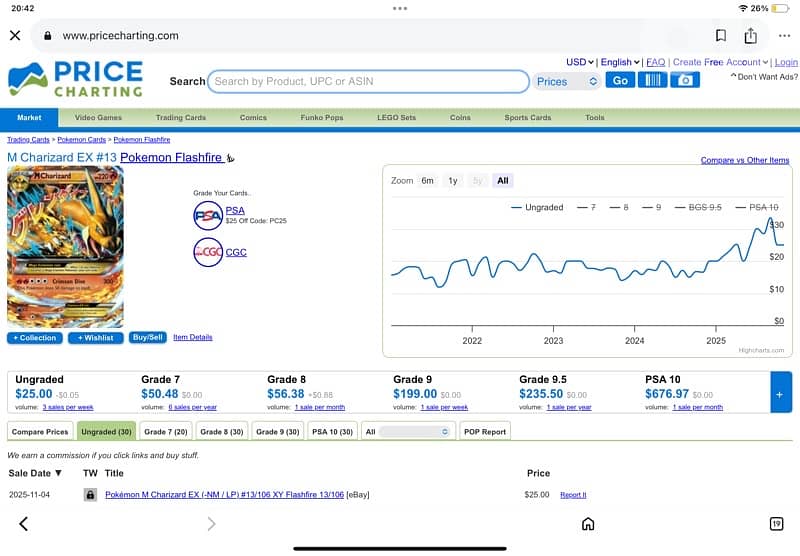Bookmark this page in the browser
The width and height of the screenshot is (800, 556).
(721, 35)
